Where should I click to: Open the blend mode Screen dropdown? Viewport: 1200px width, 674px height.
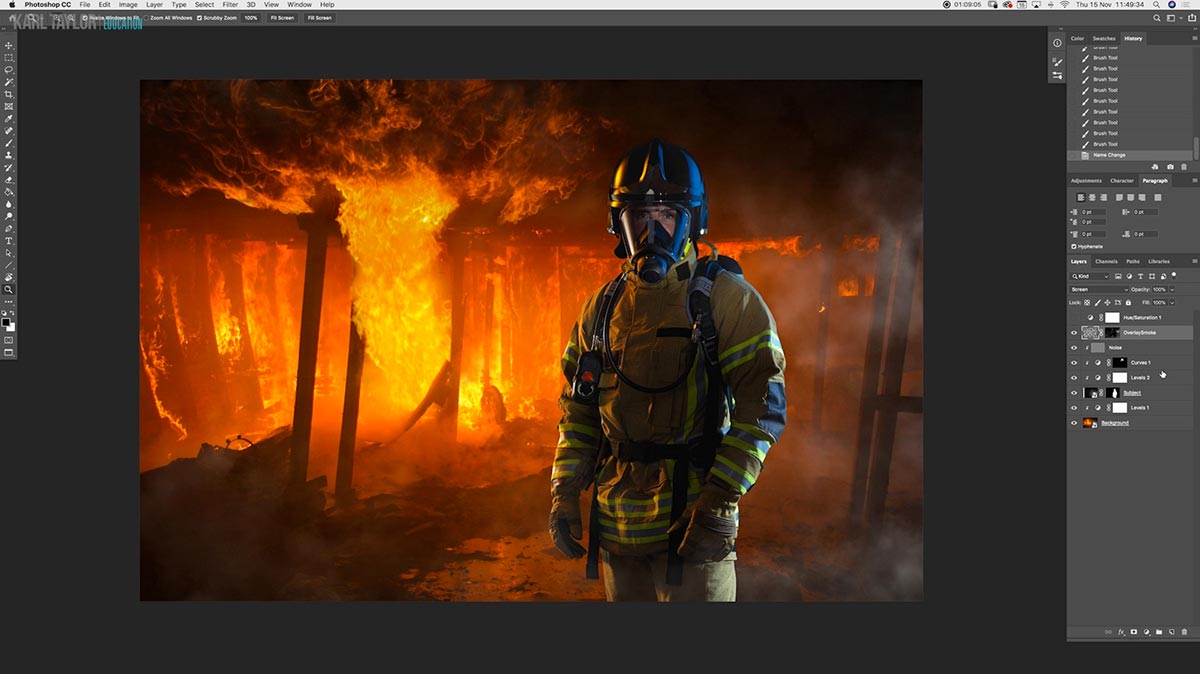(x=1099, y=289)
